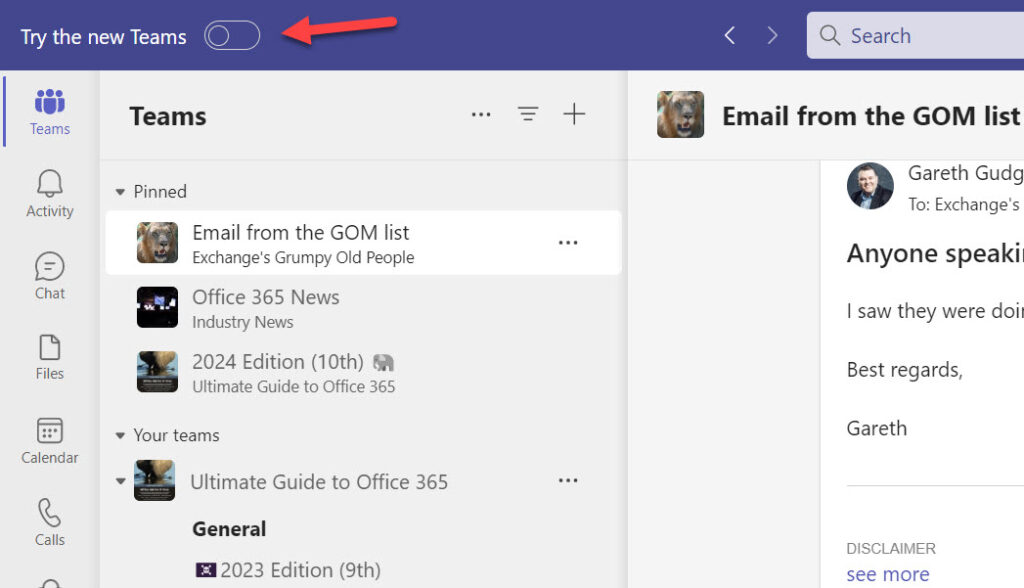Go back with the left arrow
This screenshot has width=1024, height=588.
point(730,35)
